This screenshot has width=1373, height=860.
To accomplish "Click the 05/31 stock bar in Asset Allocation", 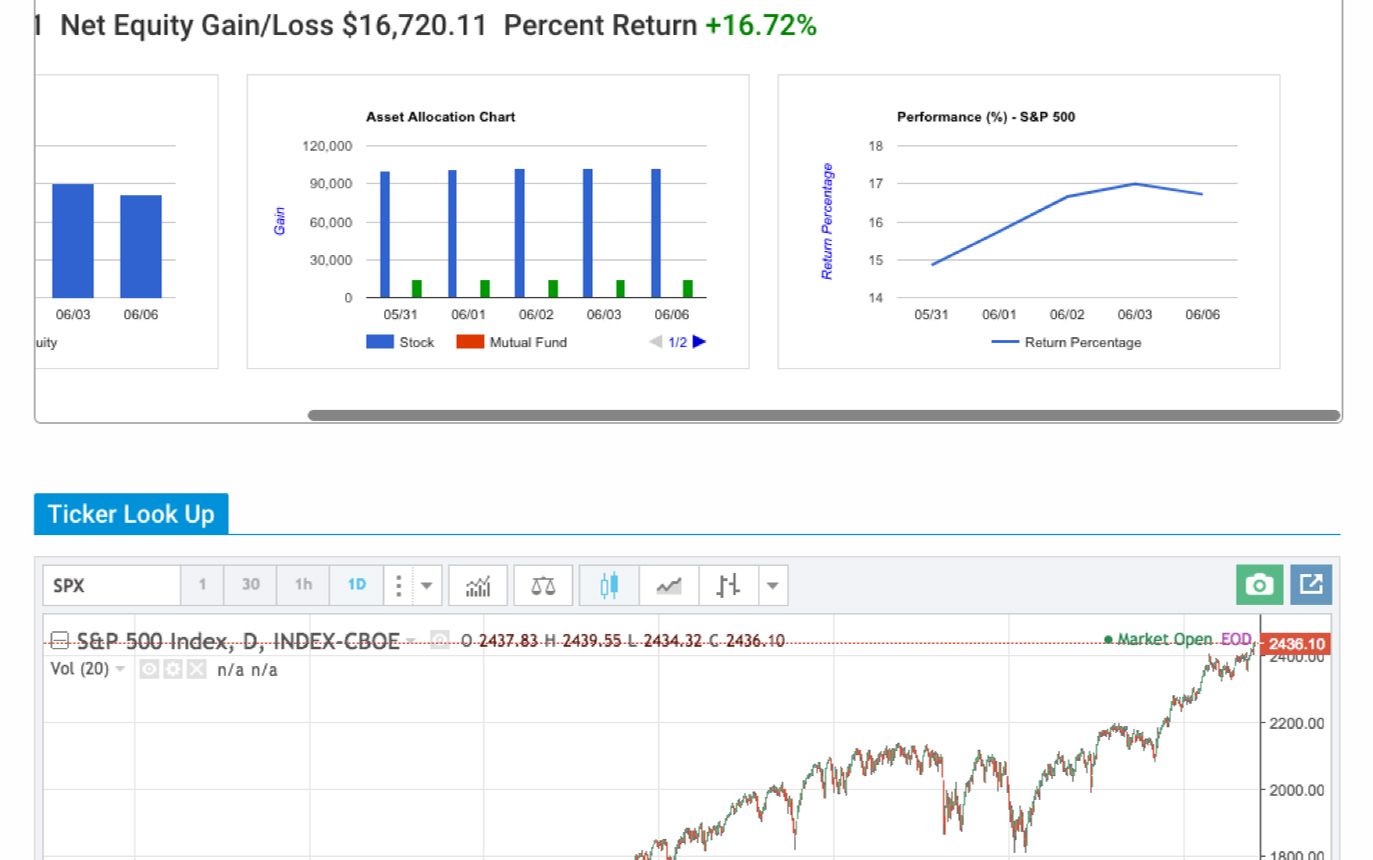I will coord(385,234).
